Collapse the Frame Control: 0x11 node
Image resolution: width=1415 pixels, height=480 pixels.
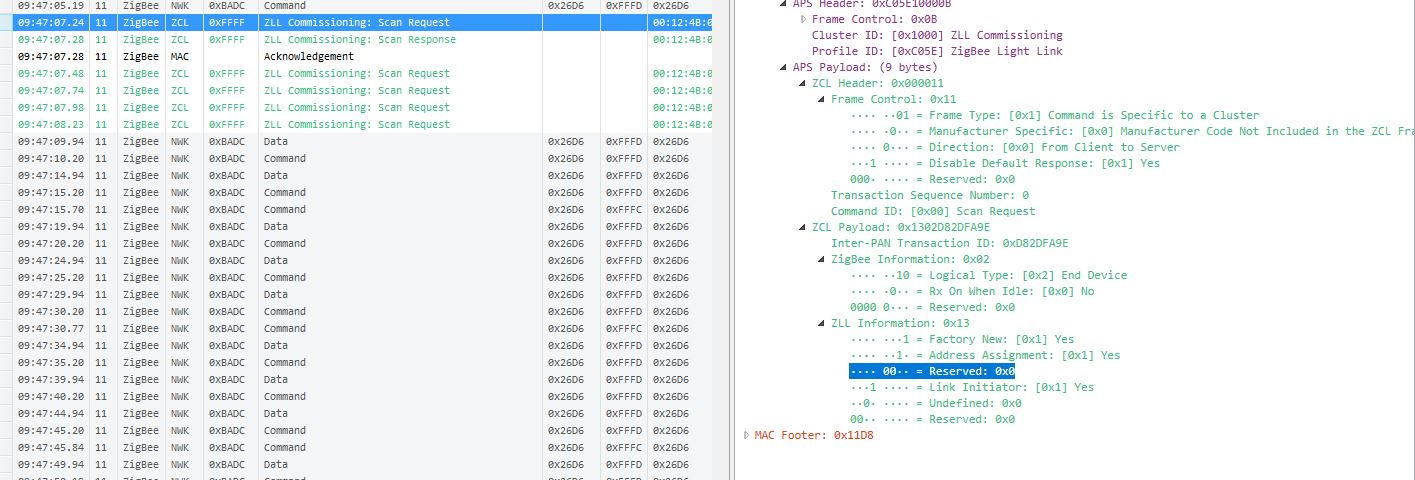[822, 99]
